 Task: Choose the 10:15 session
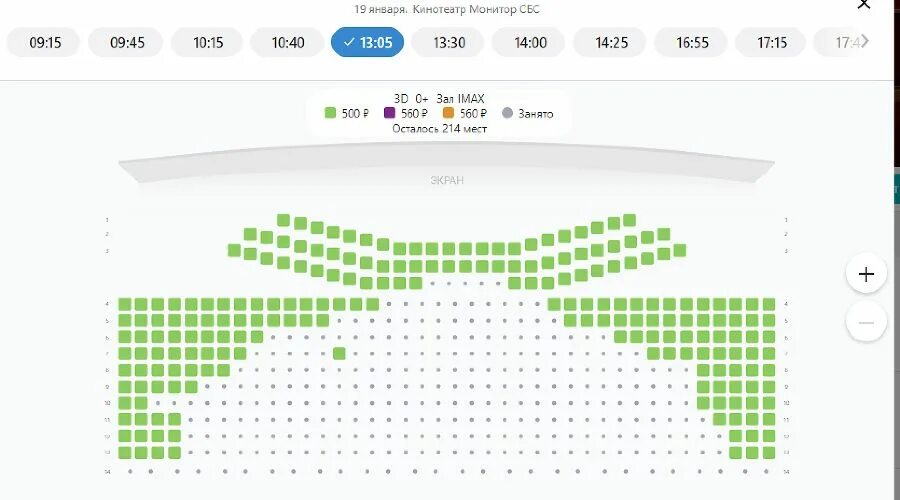[208, 42]
